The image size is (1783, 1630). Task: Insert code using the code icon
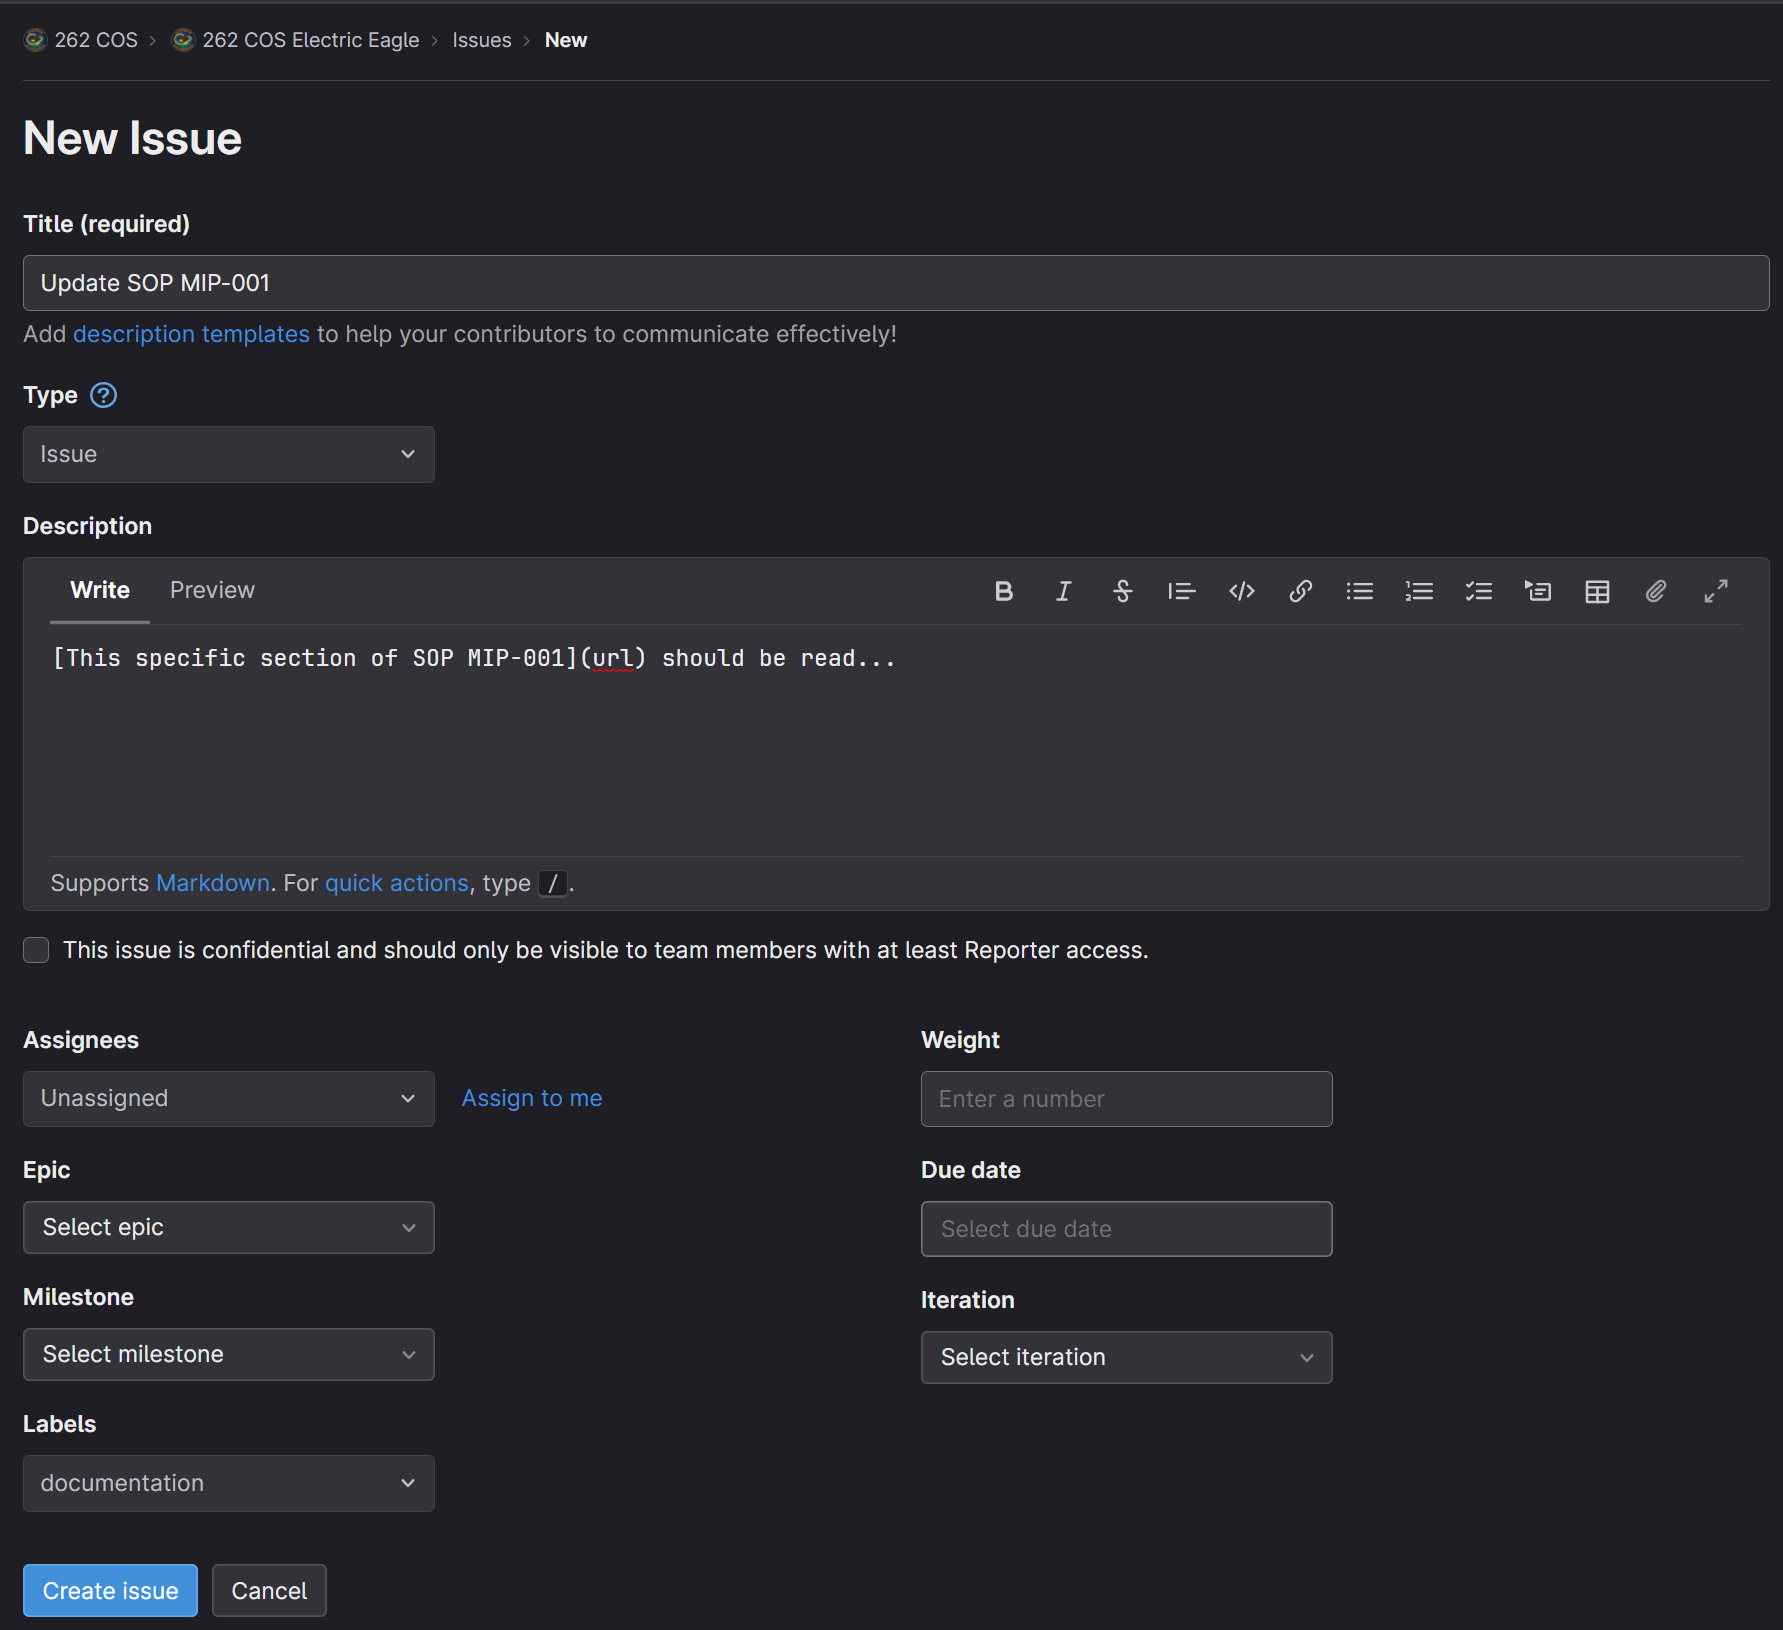(1242, 591)
